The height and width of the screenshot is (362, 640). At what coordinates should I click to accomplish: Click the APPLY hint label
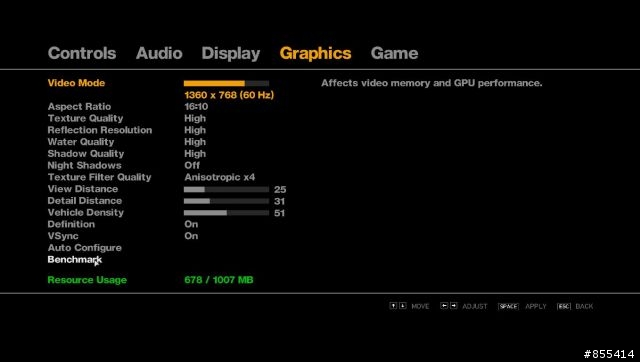(536, 306)
